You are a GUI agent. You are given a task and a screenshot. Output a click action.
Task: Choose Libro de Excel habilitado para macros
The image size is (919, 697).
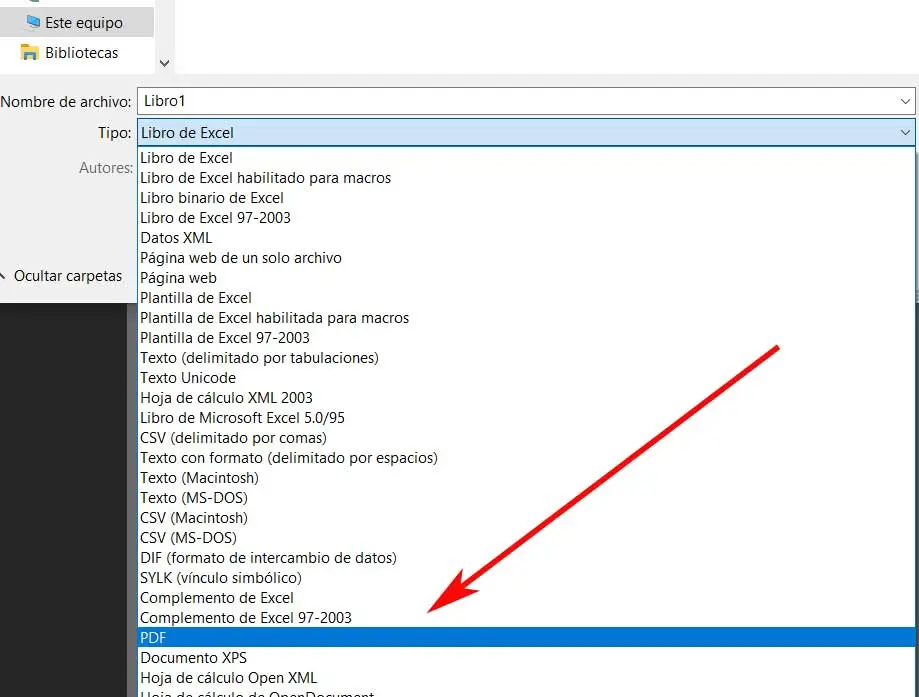click(526, 178)
